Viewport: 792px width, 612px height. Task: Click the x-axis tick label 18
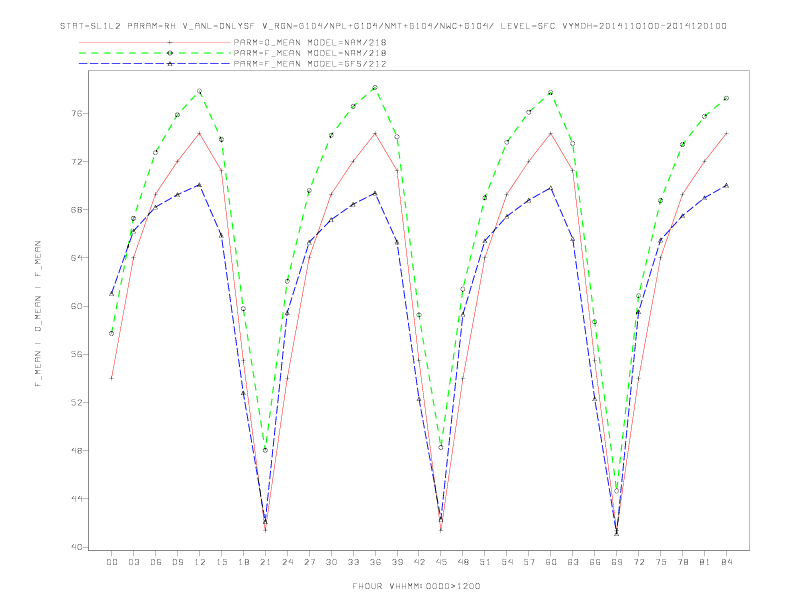coord(243,562)
